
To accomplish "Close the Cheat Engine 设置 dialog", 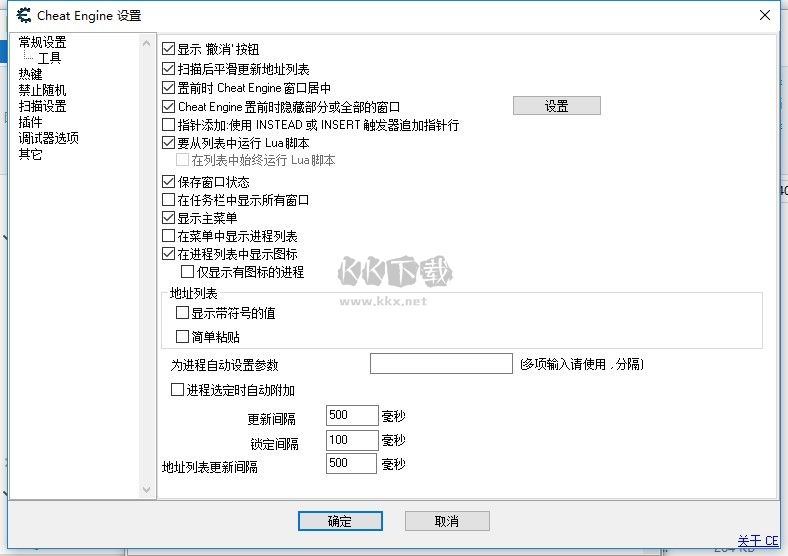I will [765, 15].
